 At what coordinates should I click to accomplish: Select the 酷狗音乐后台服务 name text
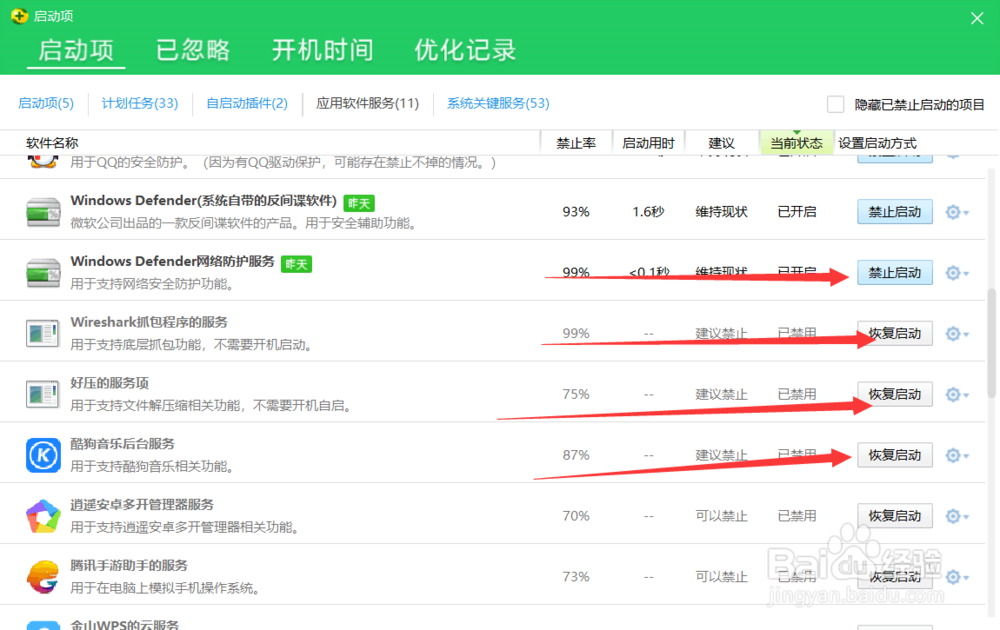click(x=122, y=444)
